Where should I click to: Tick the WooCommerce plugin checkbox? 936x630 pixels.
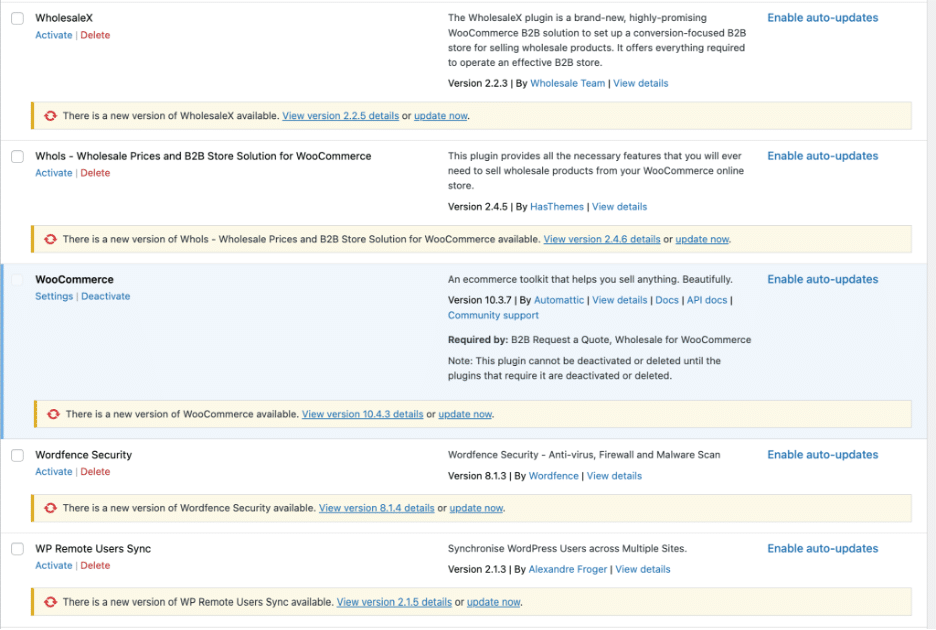[x=18, y=279]
